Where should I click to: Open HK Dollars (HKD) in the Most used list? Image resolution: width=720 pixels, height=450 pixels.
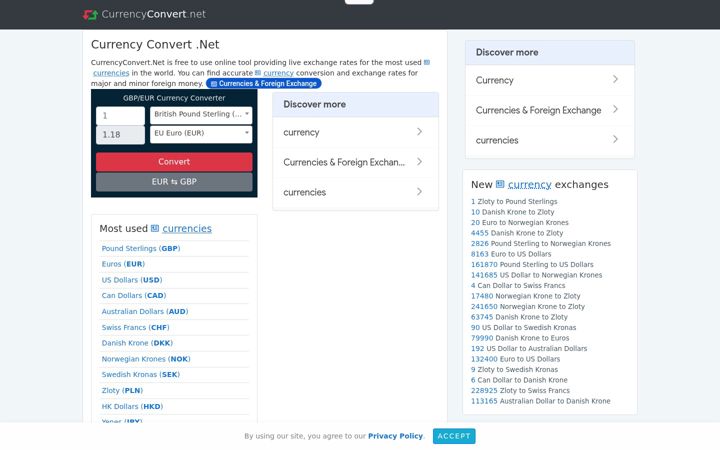coord(132,406)
